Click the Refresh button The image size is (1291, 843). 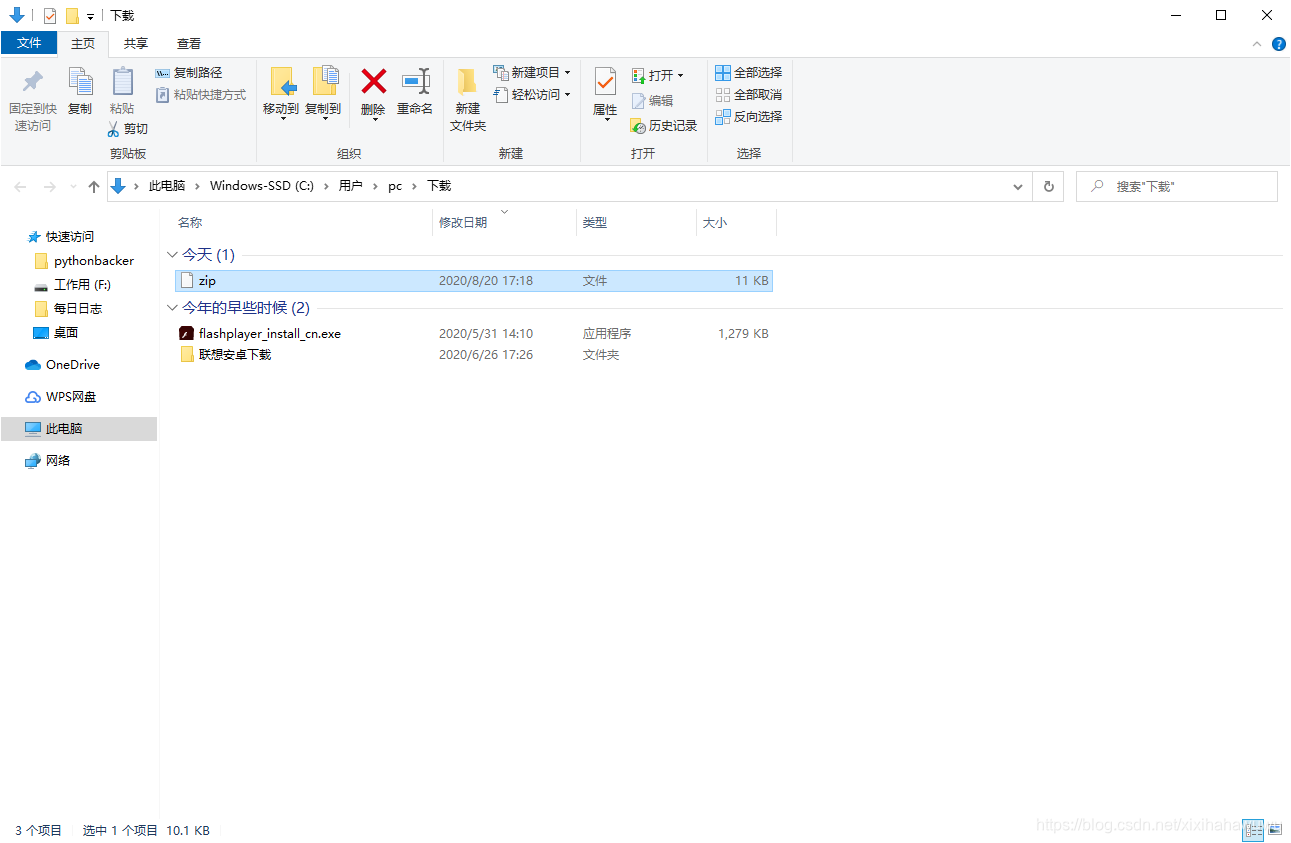click(1048, 187)
